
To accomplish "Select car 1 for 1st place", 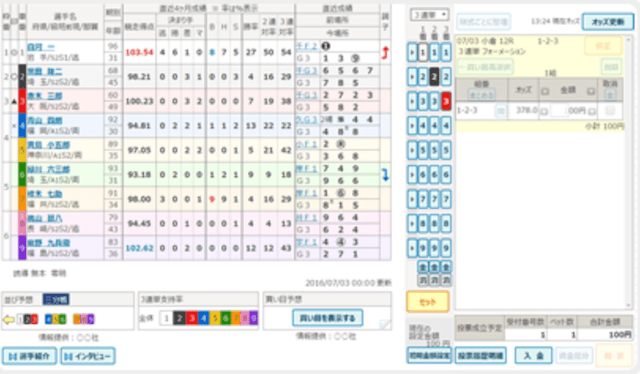I will tap(423, 53).
